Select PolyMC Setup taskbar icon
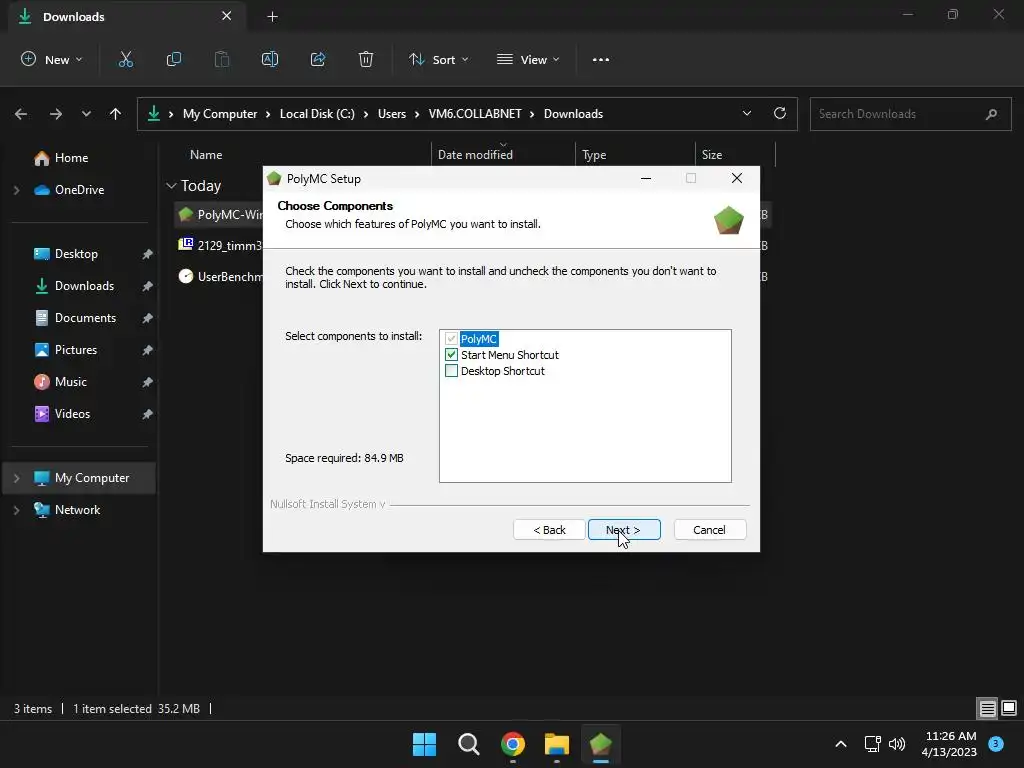The image size is (1024, 768). coord(600,744)
